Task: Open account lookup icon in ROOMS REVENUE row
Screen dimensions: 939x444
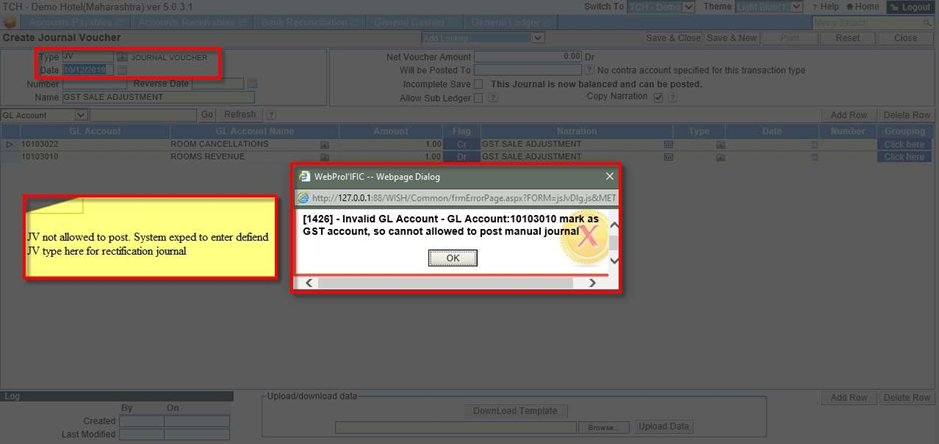Action: (325, 157)
